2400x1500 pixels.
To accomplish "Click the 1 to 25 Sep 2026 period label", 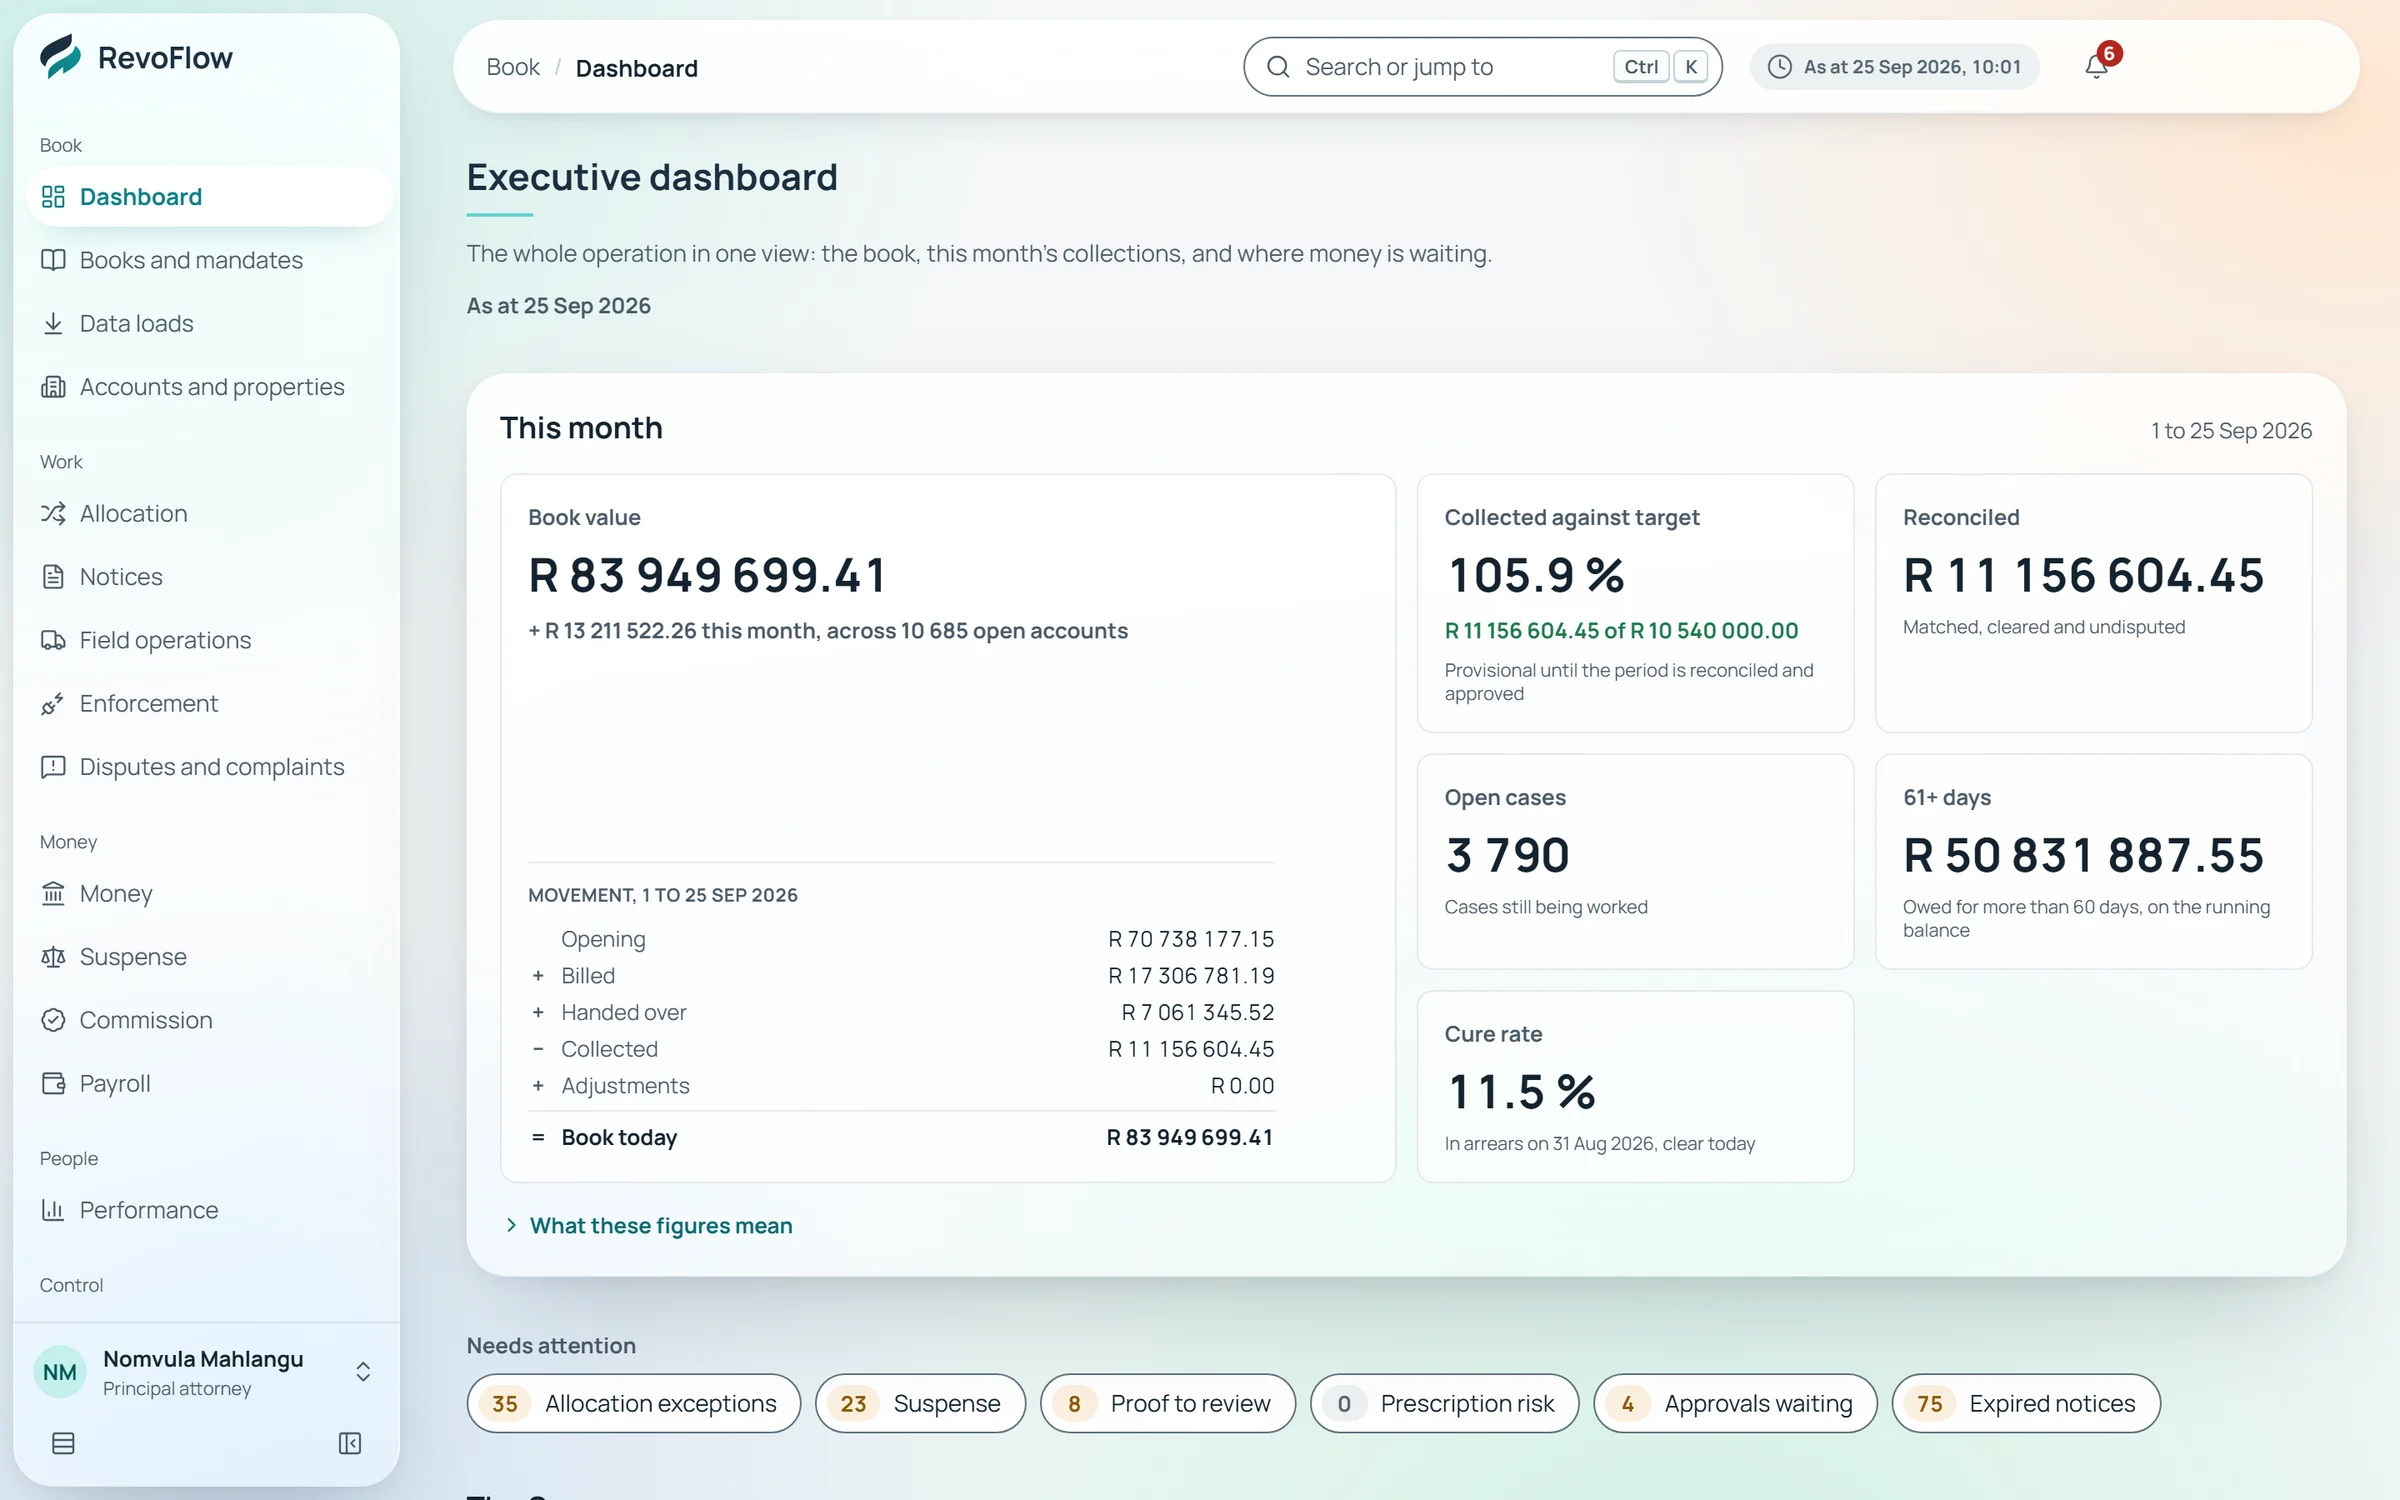I will tap(2231, 430).
